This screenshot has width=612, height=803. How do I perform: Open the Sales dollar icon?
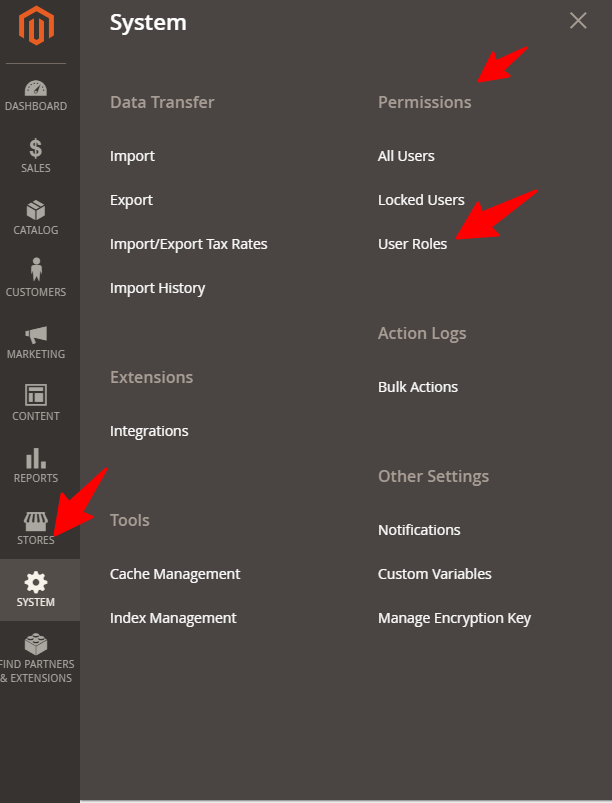click(x=36, y=149)
